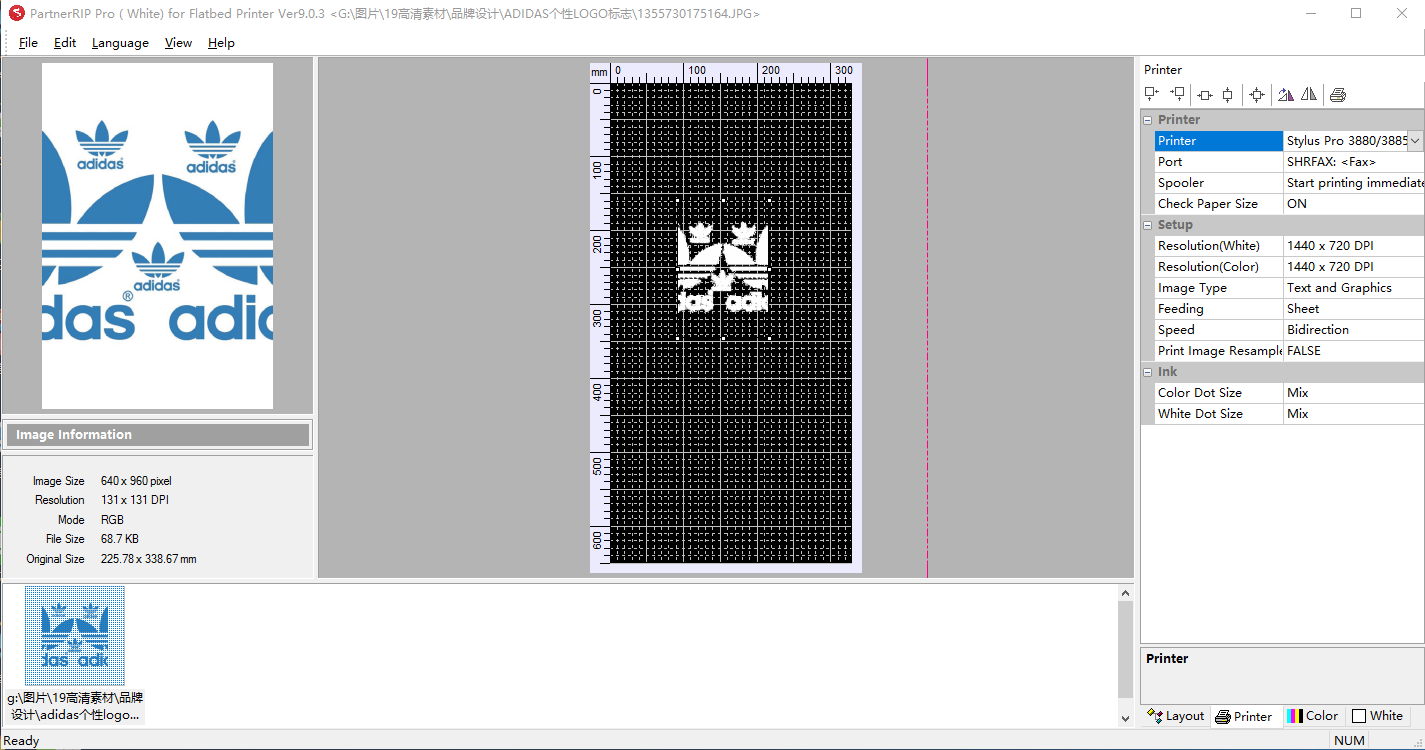
Task: Click the Feeding value Sheet
Action: tap(1353, 309)
